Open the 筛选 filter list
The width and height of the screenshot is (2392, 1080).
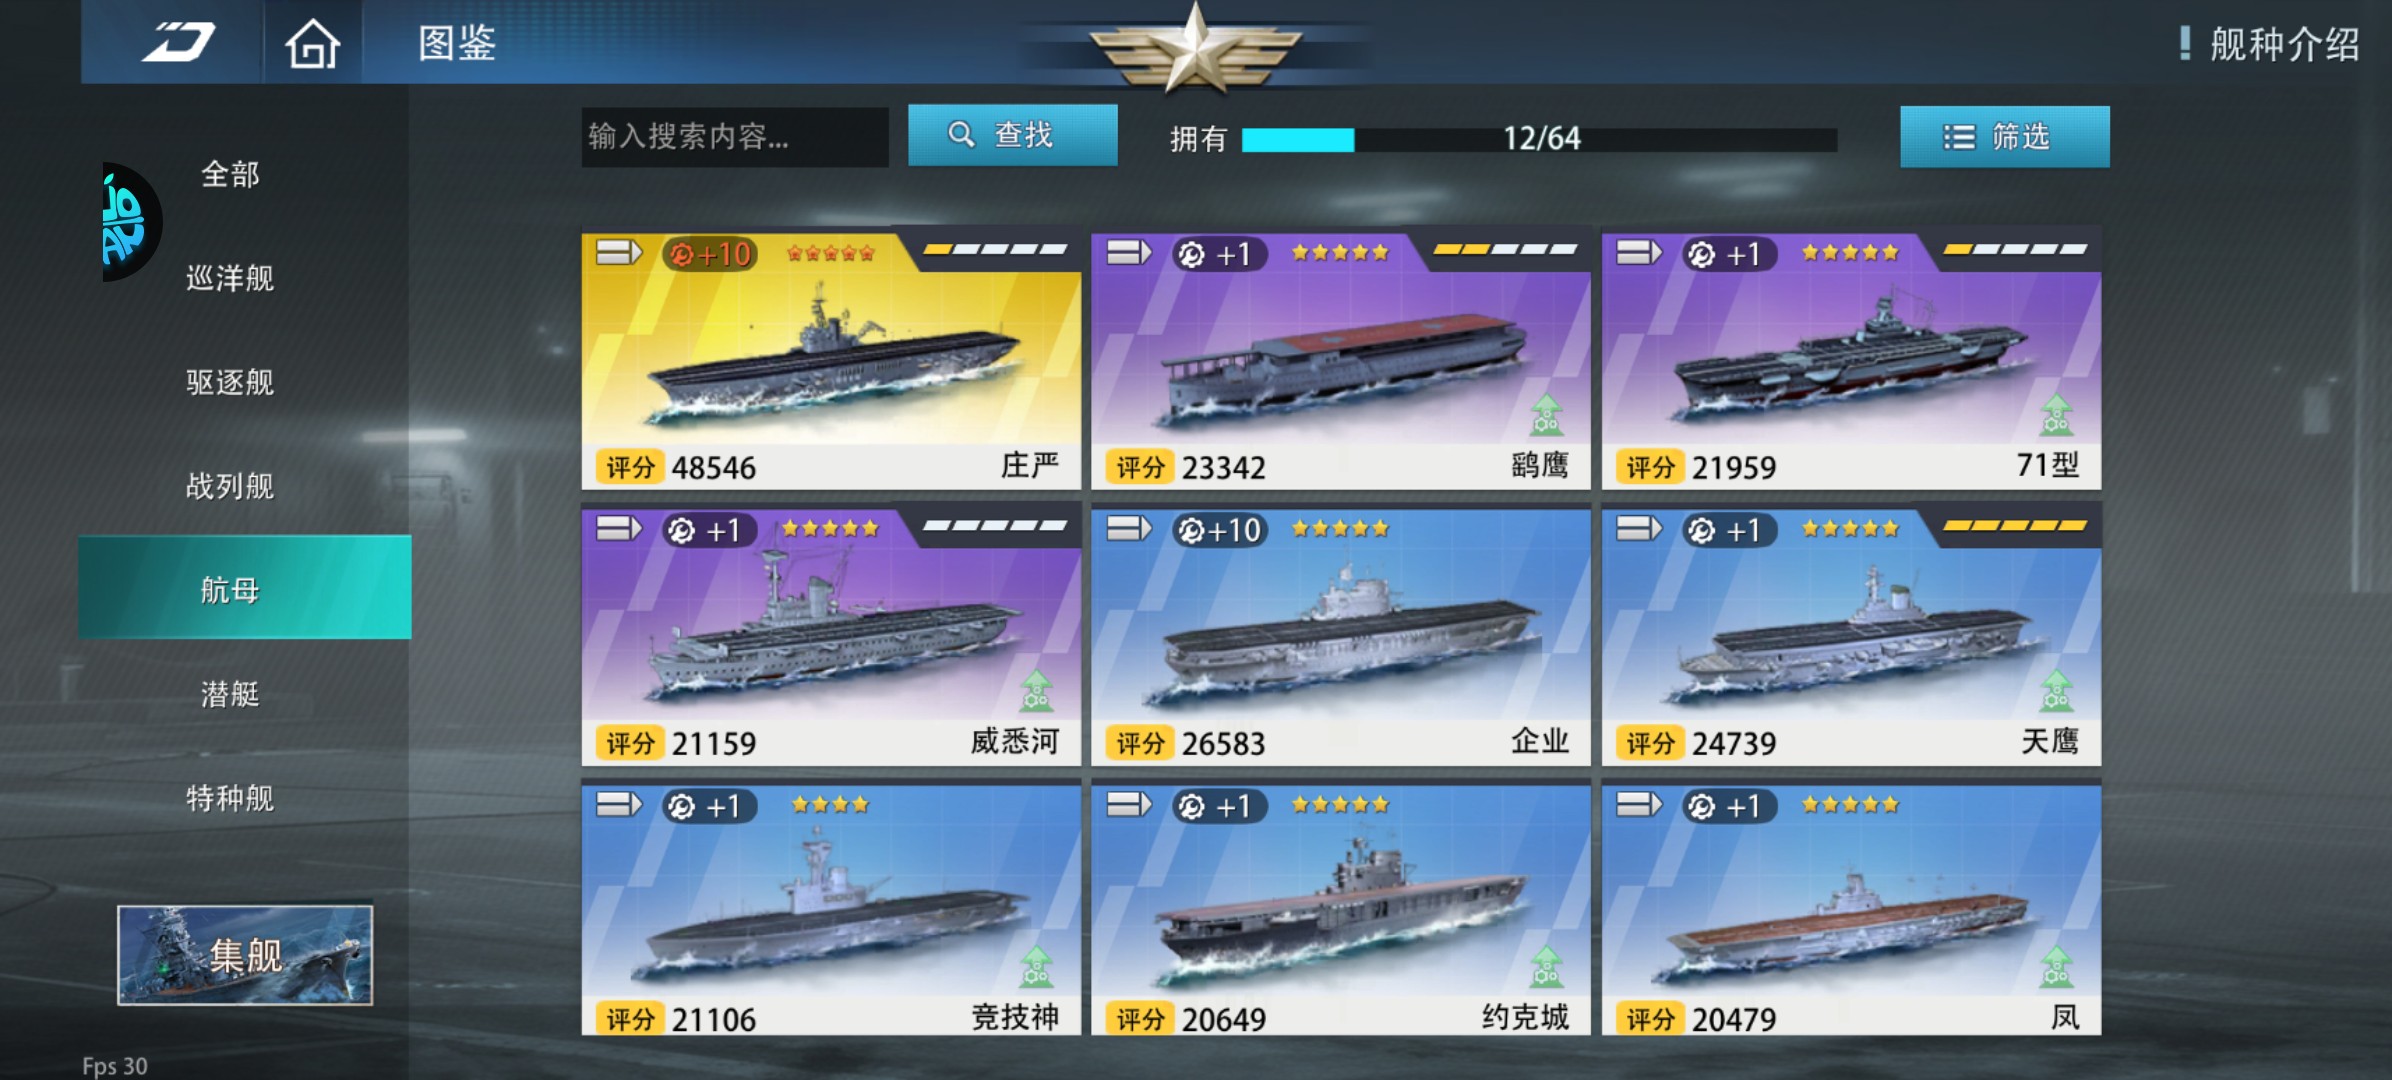[x=2004, y=136]
